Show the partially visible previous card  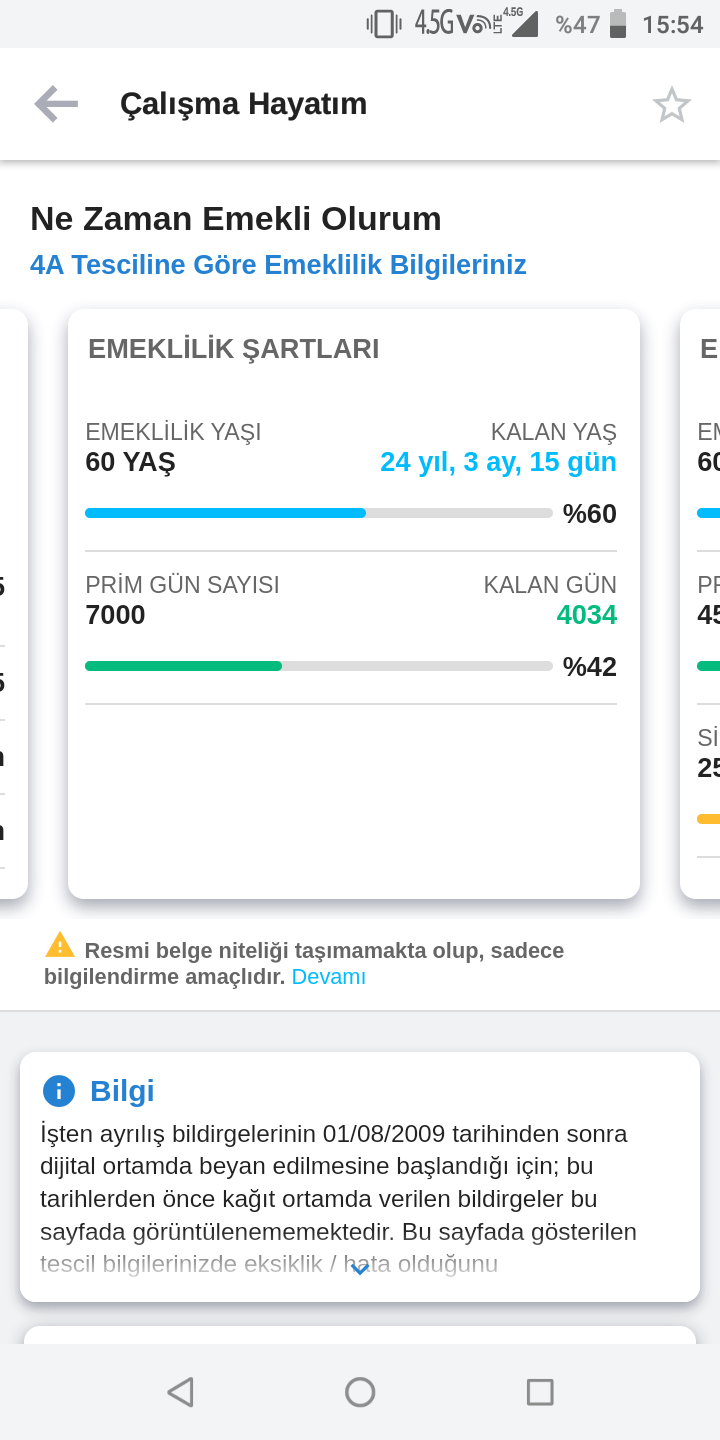click(x=13, y=604)
